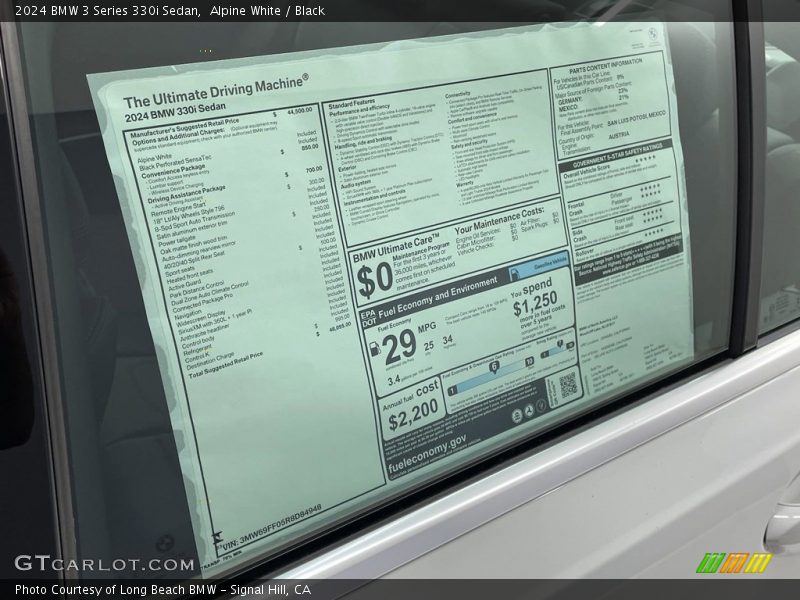Click 'Anthracite headliner' option line

coord(205,334)
